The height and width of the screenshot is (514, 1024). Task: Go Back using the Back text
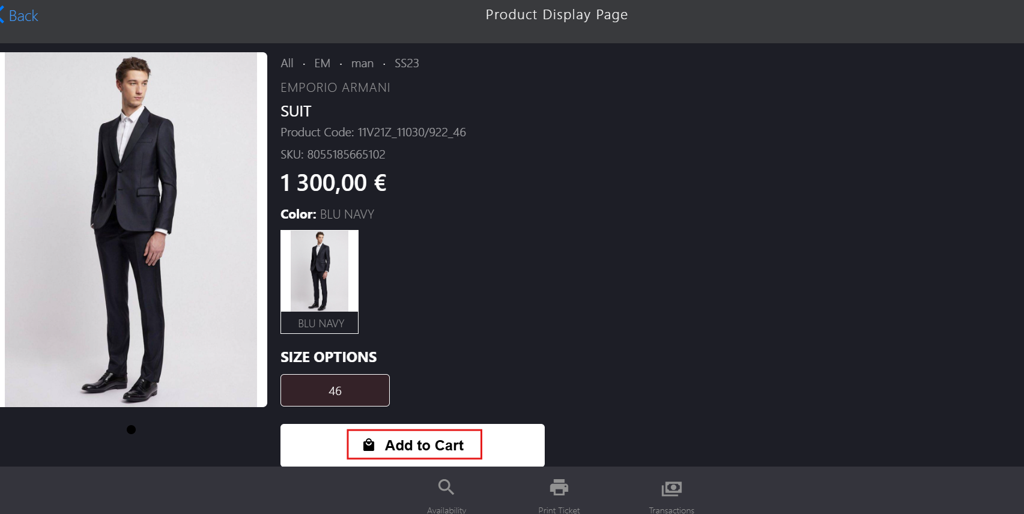point(24,16)
